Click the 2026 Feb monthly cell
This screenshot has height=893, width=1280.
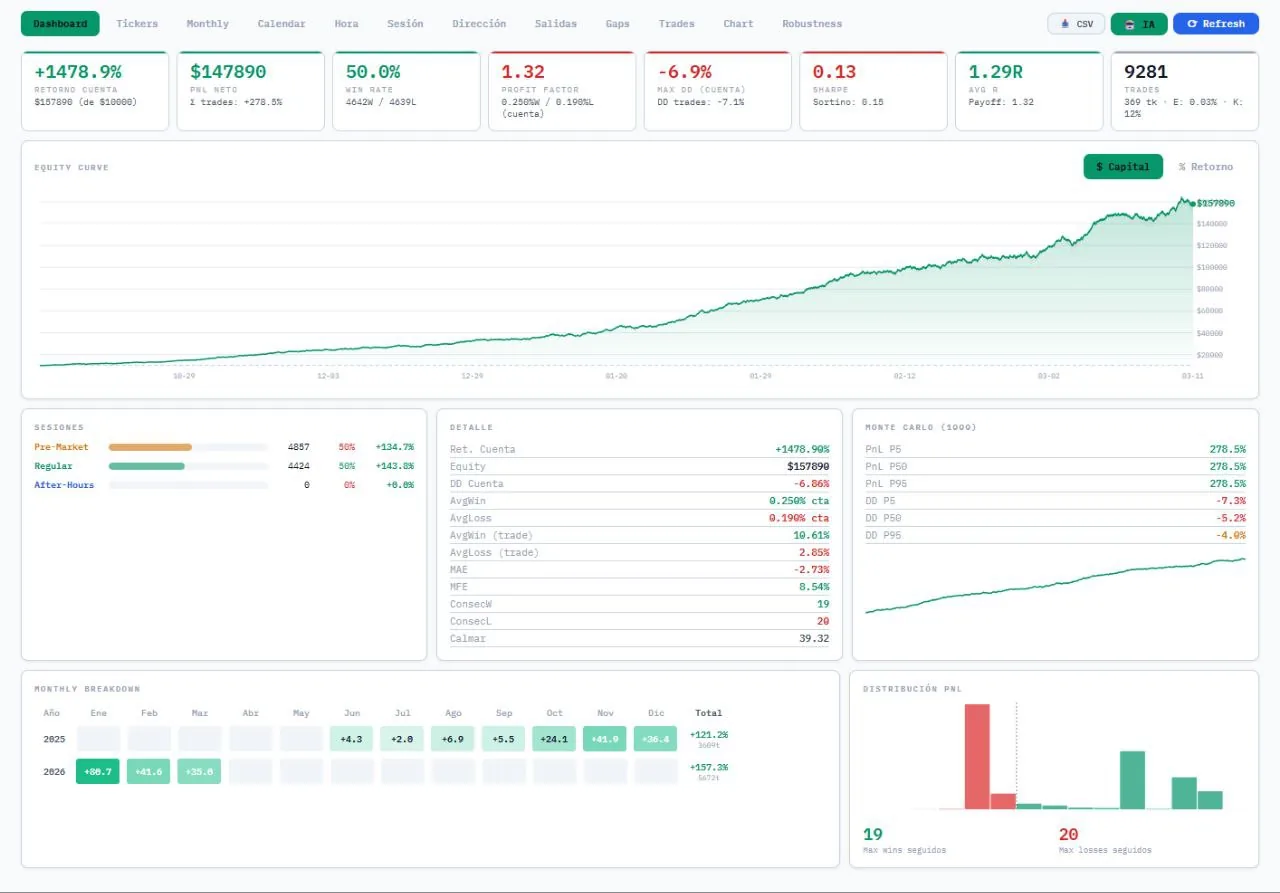[x=148, y=772]
